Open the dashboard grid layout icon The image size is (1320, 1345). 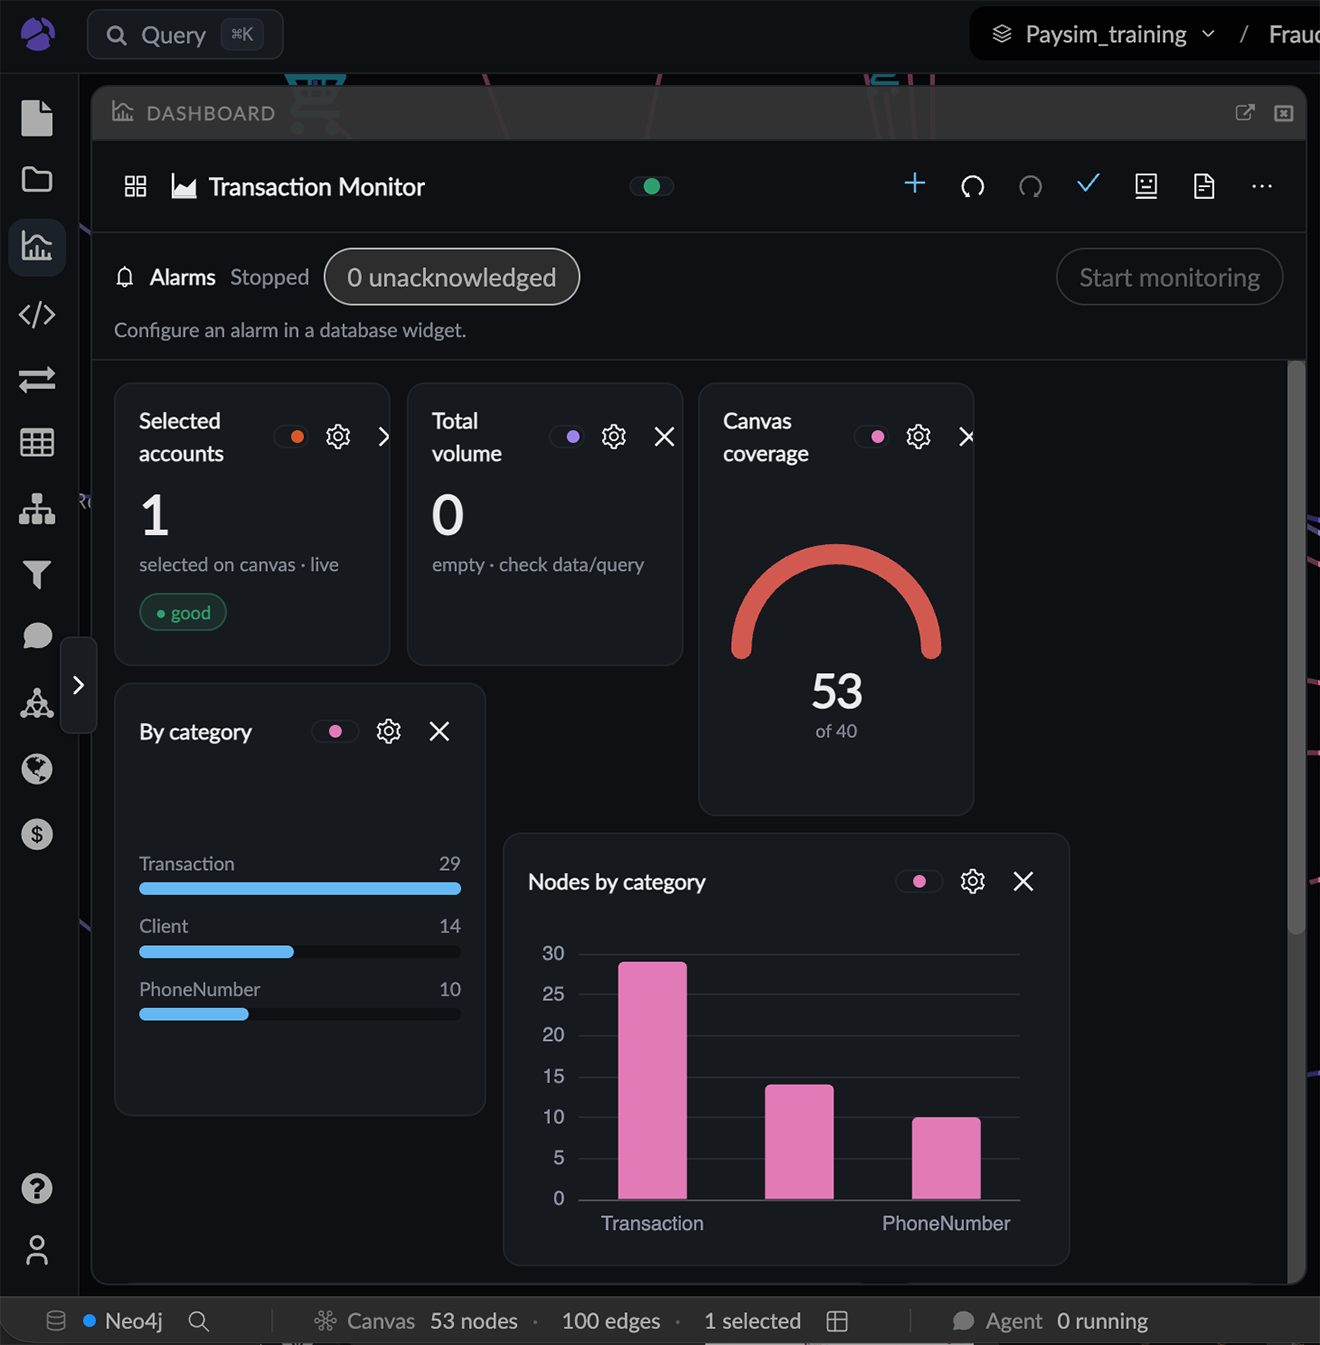pos(135,186)
